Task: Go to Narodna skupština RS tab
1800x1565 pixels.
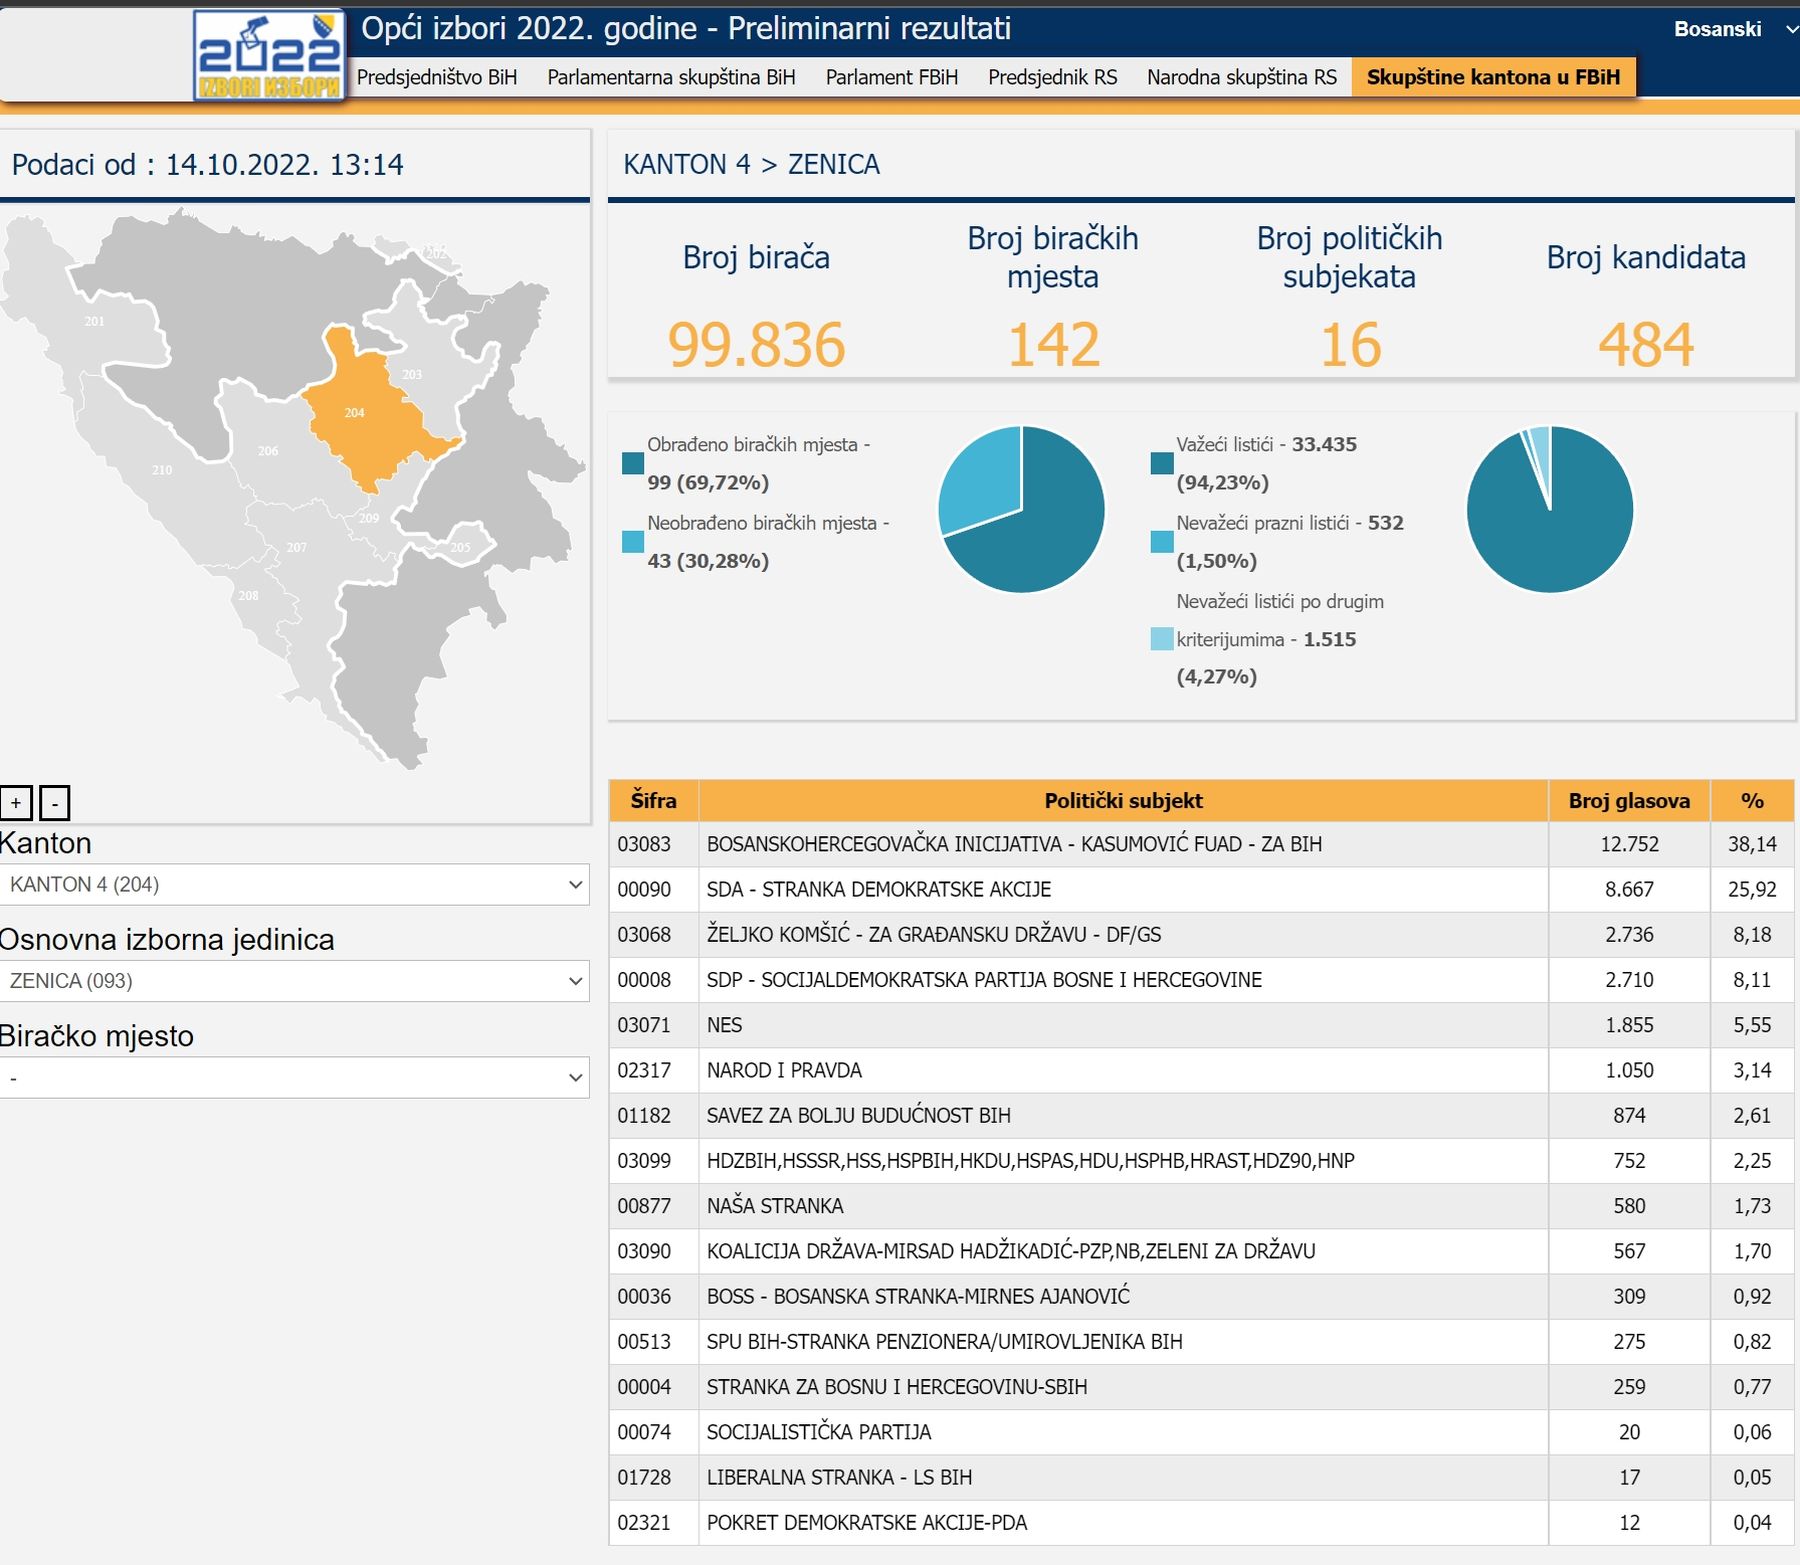Action: click(x=1241, y=77)
